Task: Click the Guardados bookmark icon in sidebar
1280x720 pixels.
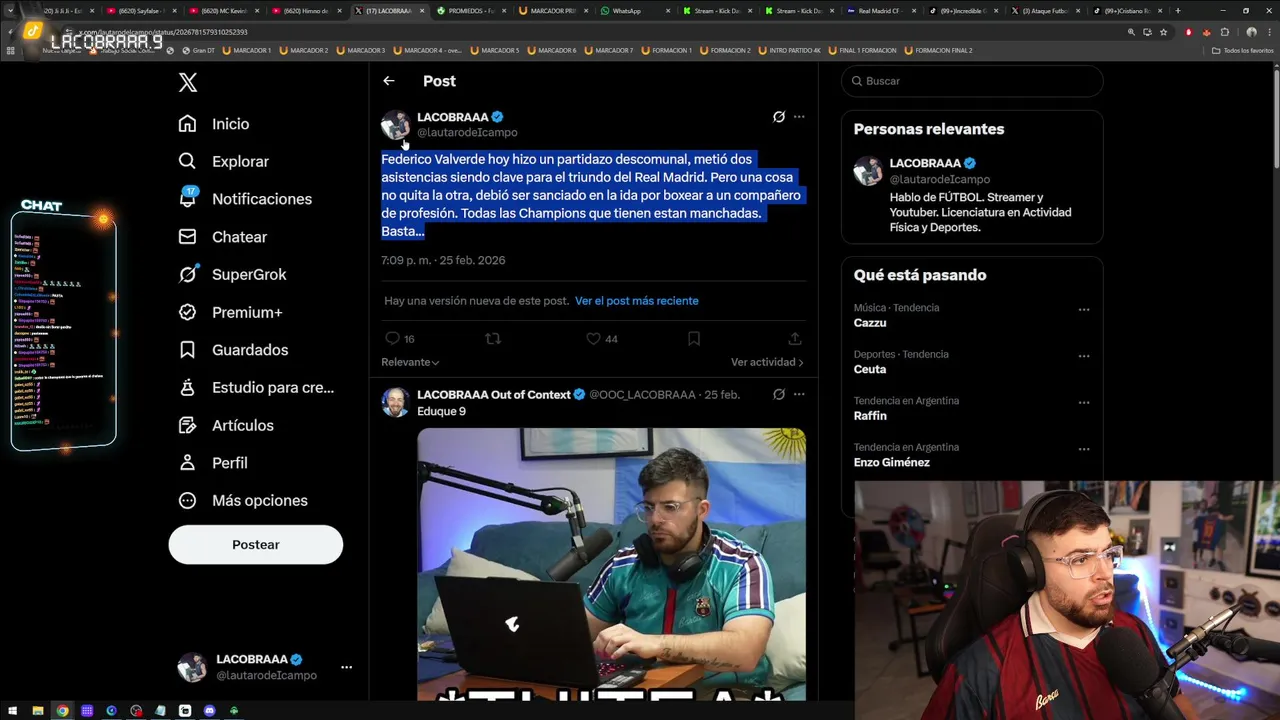Action: click(187, 350)
